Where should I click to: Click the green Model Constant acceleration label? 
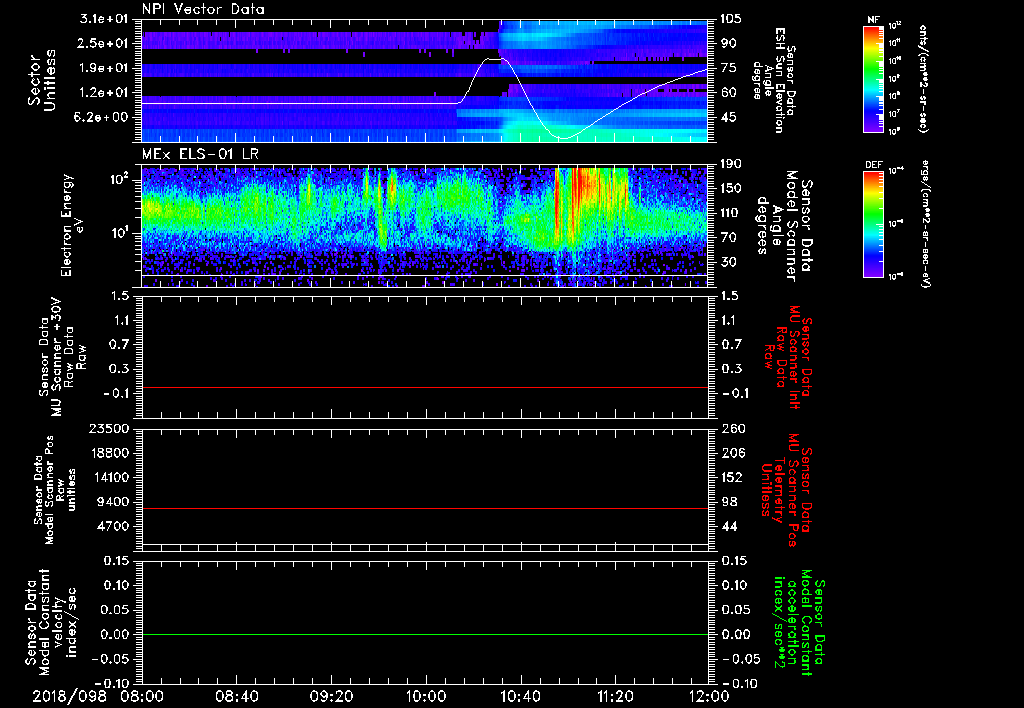[799, 622]
